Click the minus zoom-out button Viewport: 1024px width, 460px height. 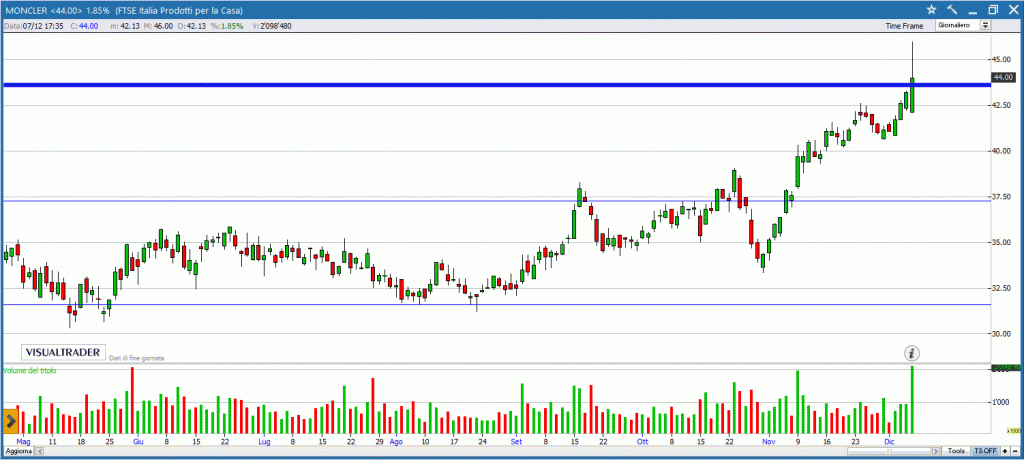pos(1015,451)
